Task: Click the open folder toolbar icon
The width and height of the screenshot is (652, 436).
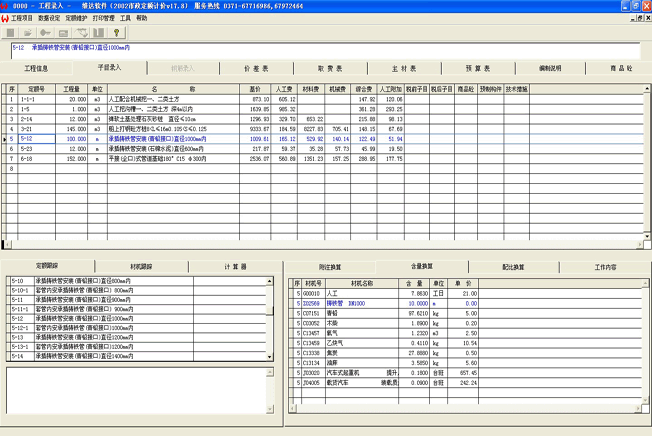Action: tap(29, 31)
